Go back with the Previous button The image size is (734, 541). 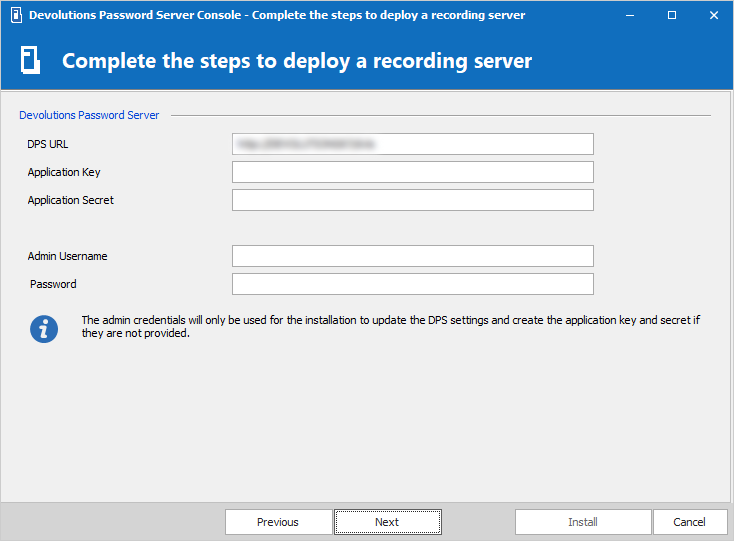point(278,522)
